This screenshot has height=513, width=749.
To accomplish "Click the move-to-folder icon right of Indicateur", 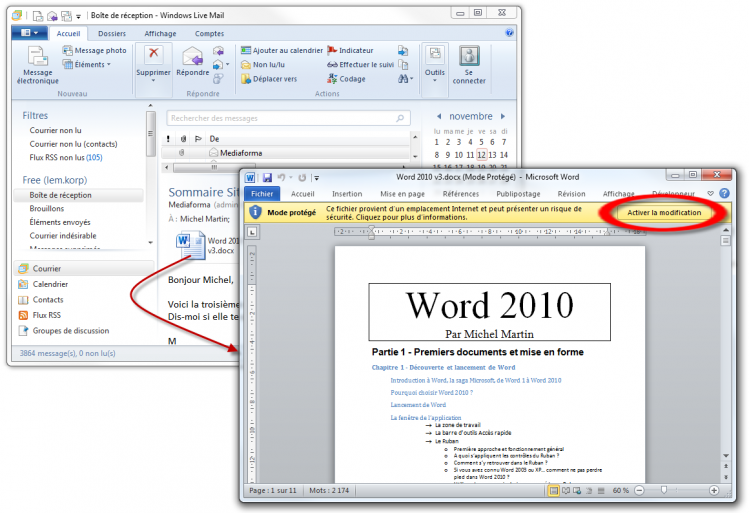I will point(403,50).
